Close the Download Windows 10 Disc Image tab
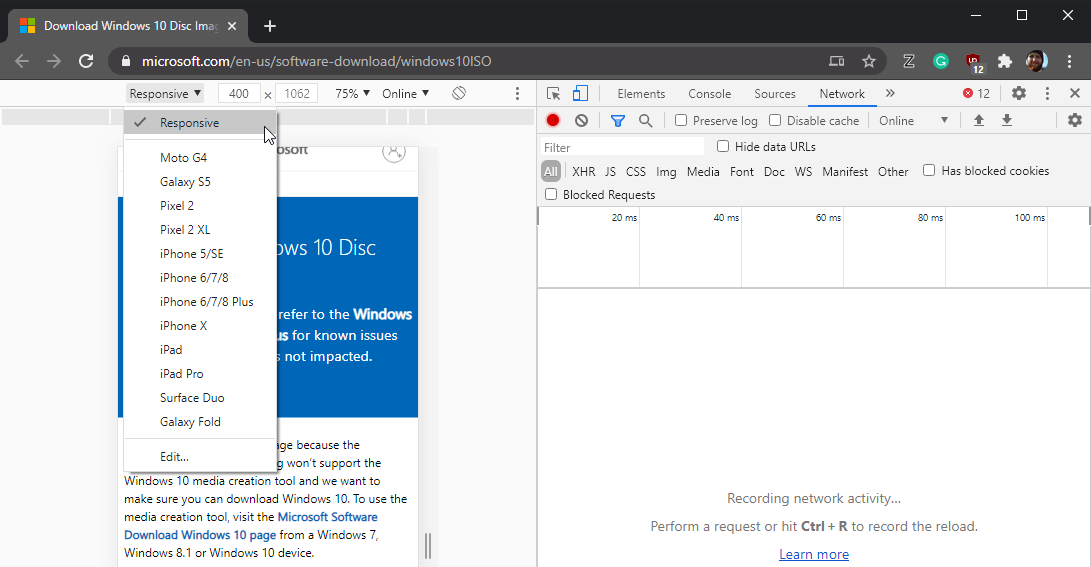 coord(232,26)
